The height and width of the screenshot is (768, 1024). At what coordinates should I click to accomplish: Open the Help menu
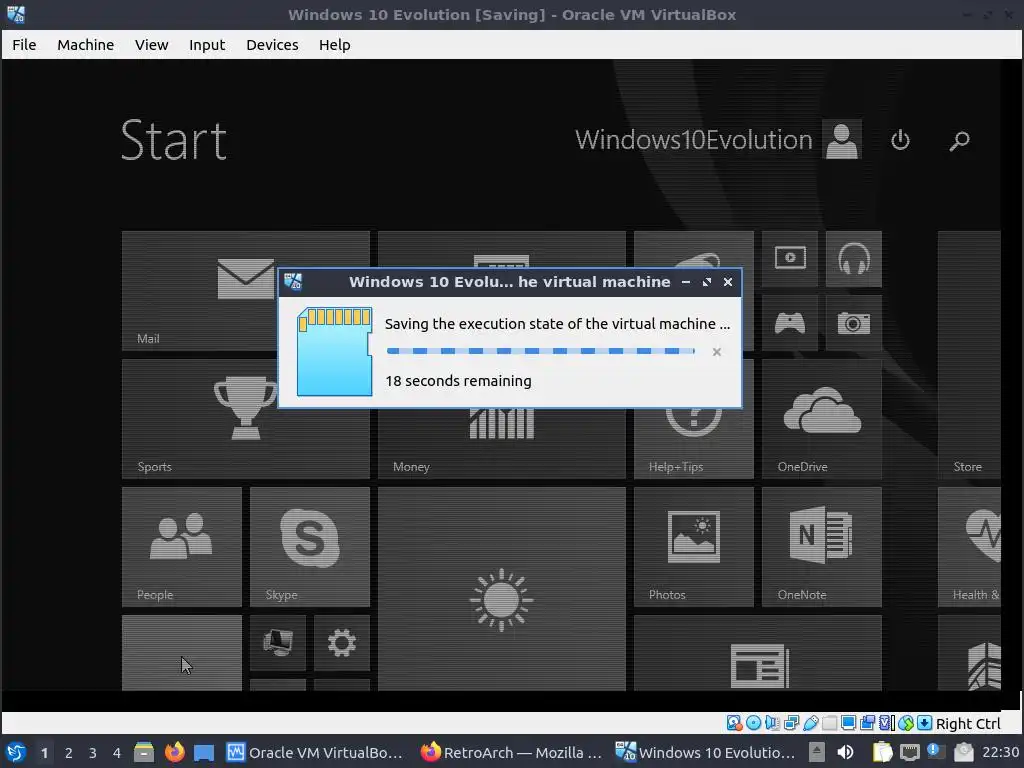pyautogui.click(x=334, y=44)
